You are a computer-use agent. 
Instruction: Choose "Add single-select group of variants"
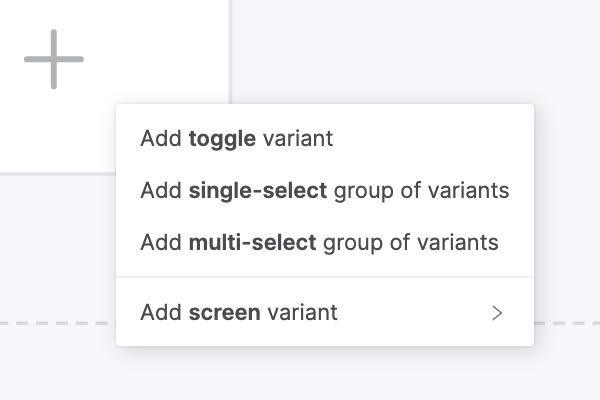(325, 190)
